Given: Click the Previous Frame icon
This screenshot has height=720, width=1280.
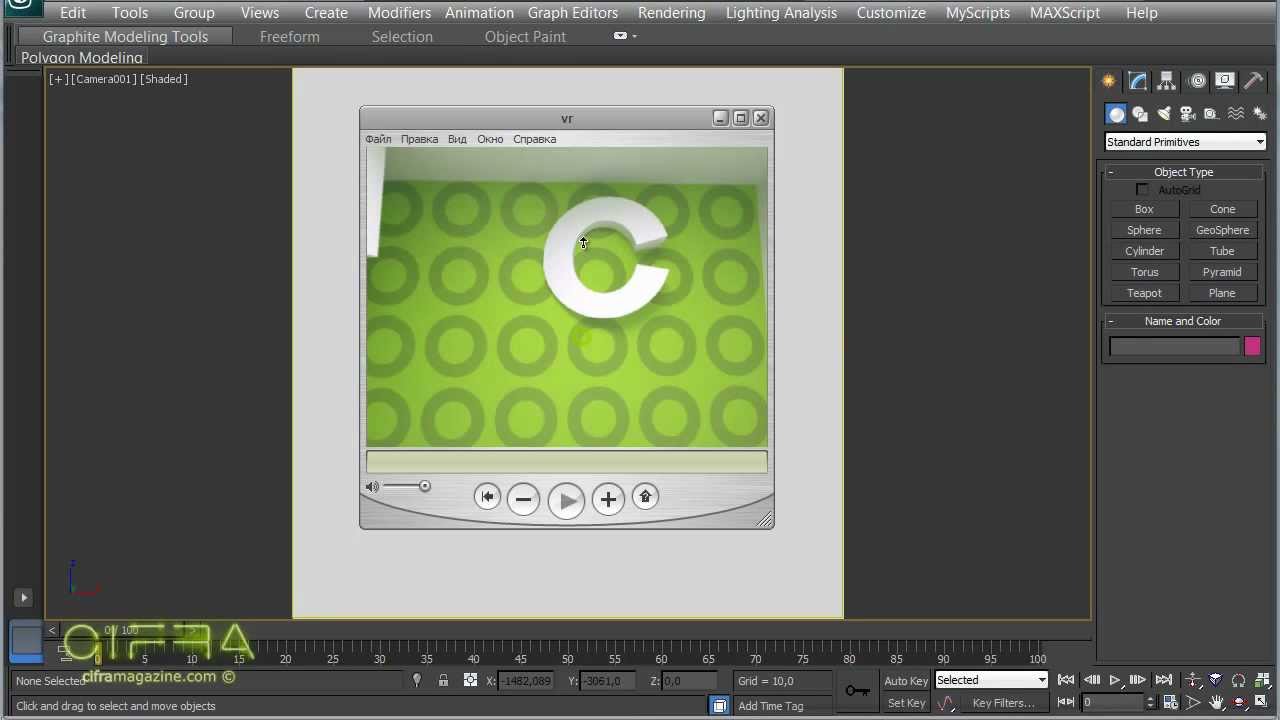Looking at the screenshot, I should [1091, 680].
